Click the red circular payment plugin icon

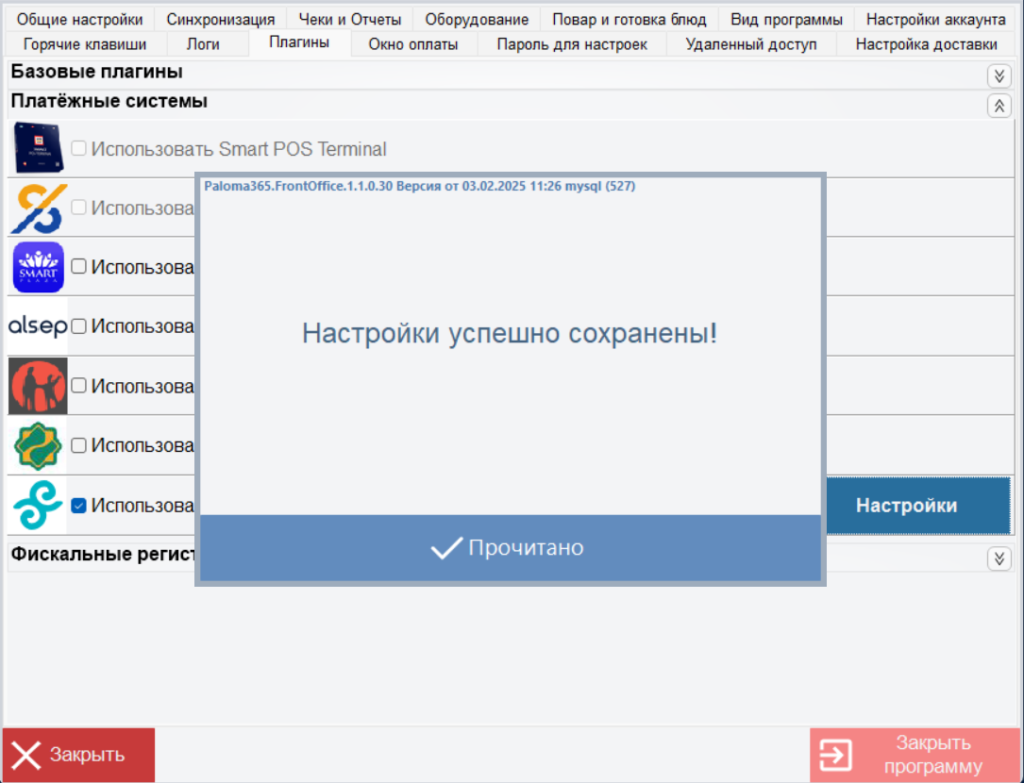point(37,386)
